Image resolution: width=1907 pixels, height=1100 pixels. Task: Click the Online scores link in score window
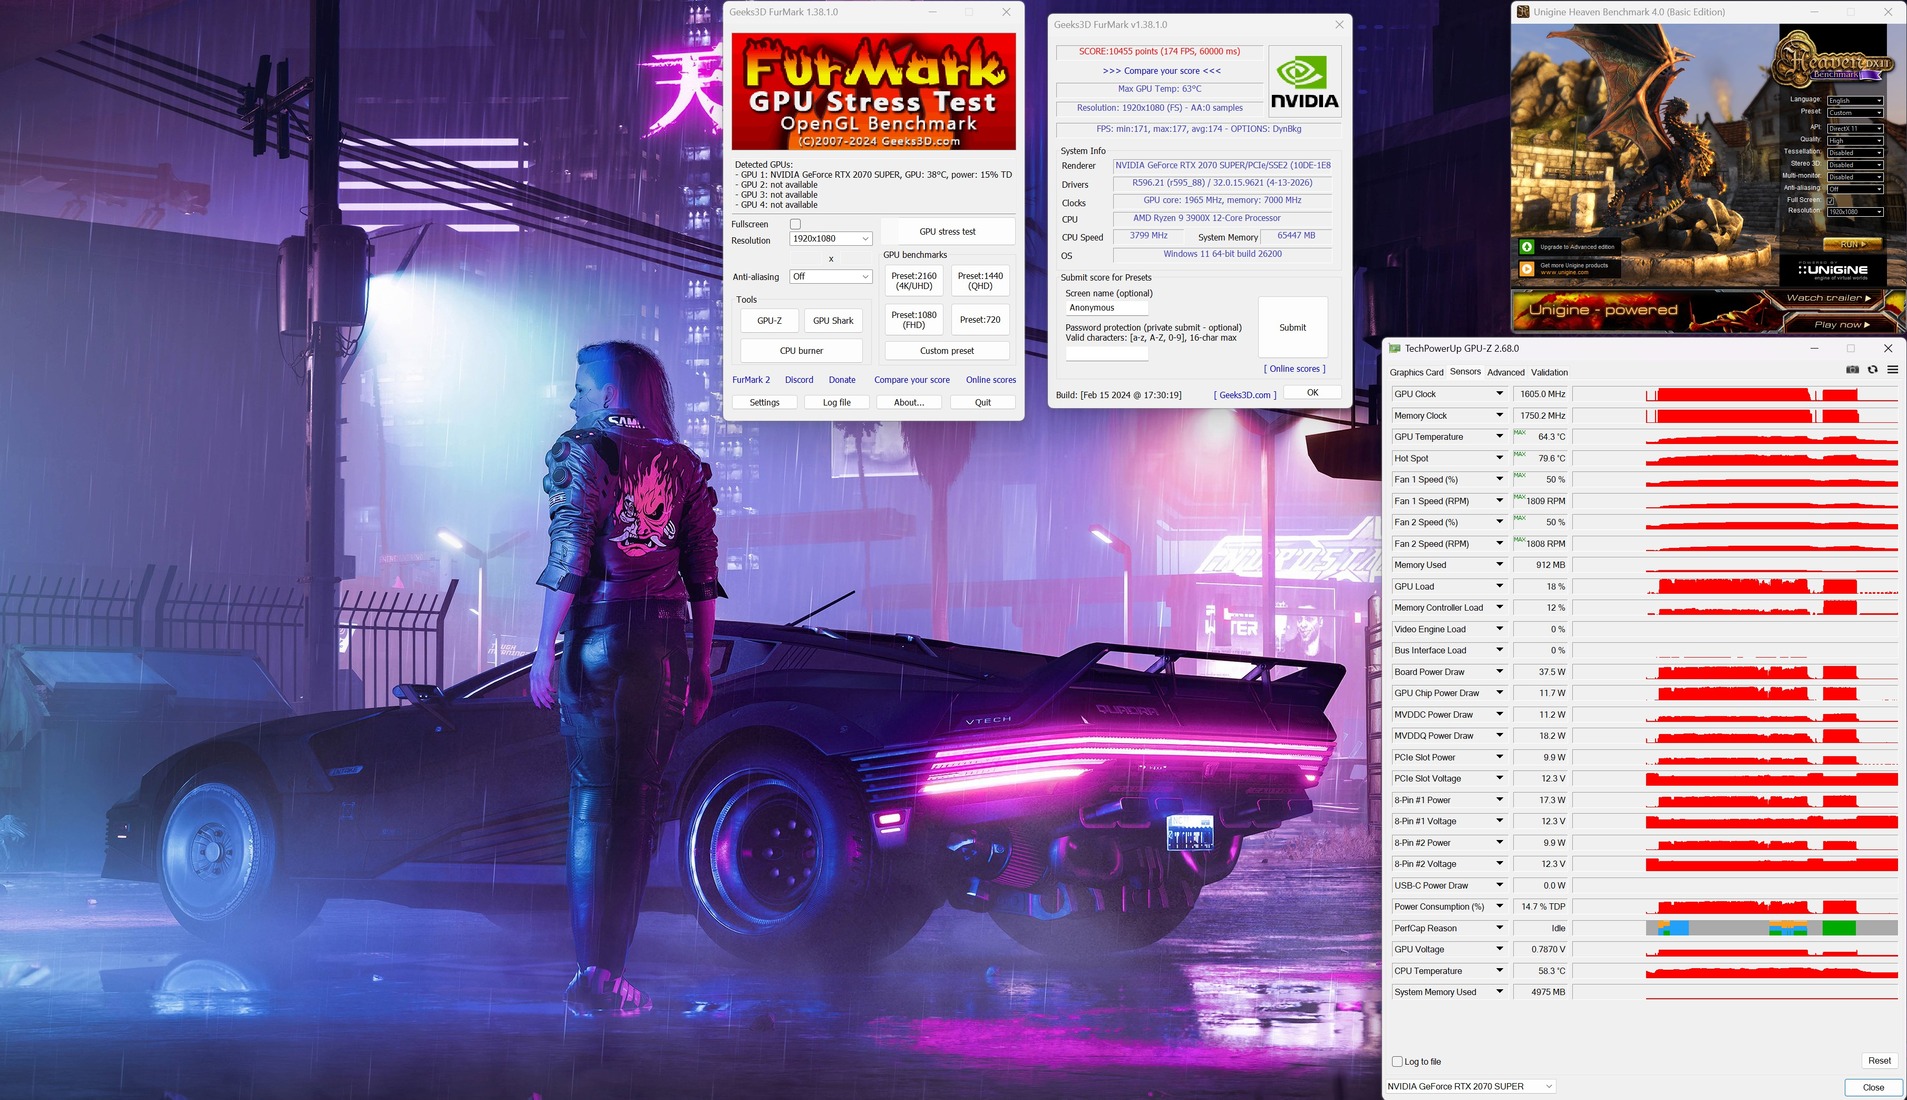tap(1294, 369)
